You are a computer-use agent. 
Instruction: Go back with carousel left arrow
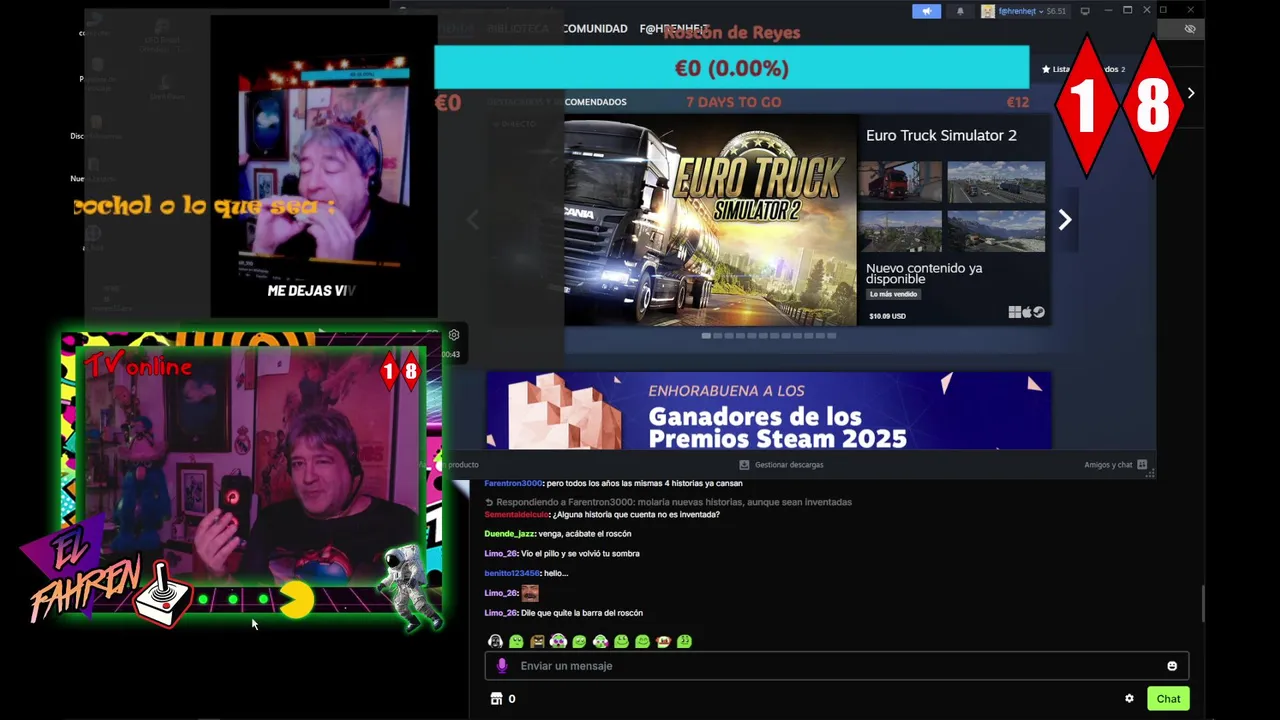[473, 220]
